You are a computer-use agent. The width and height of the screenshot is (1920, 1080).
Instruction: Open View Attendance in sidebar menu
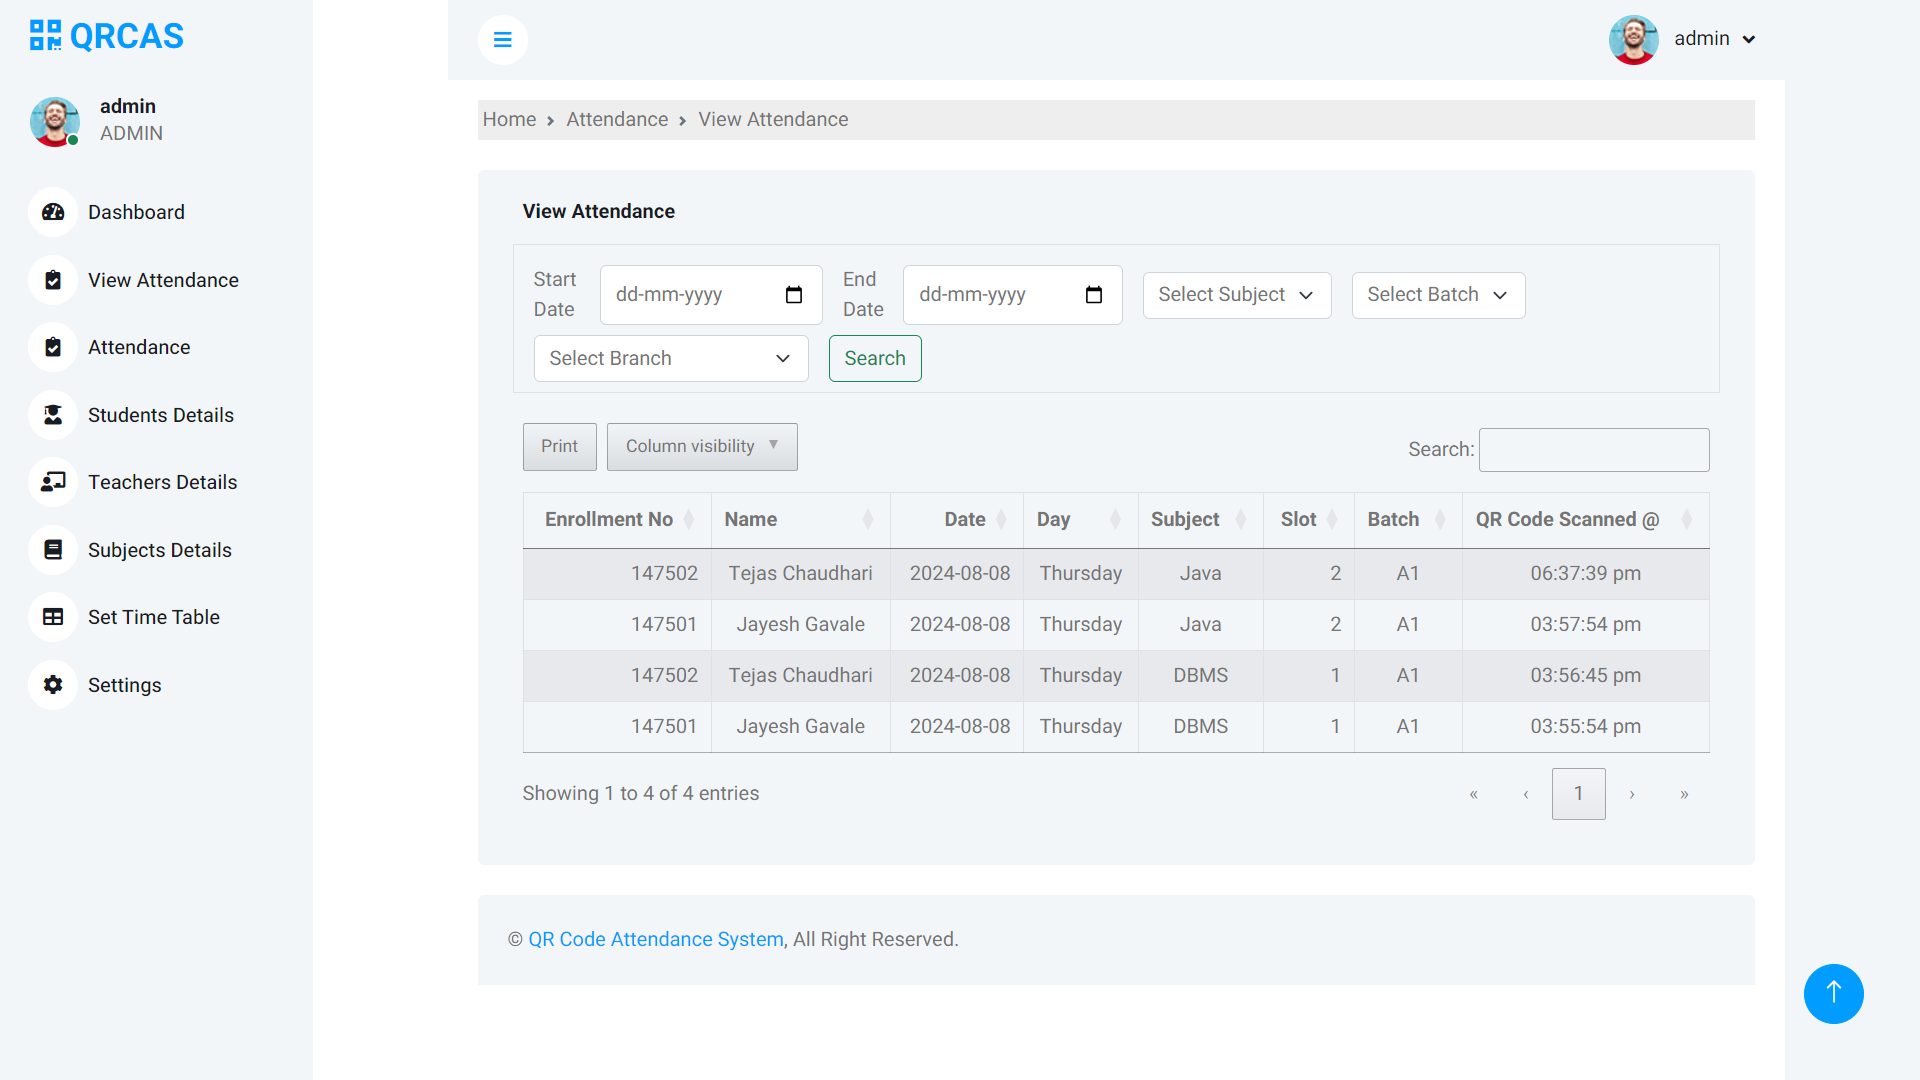point(163,280)
